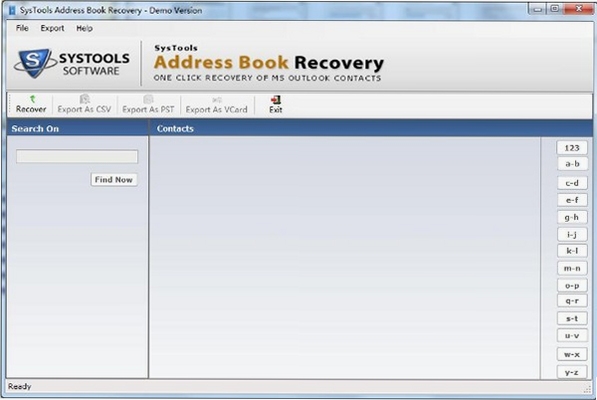Choose the m-n contact filter
Screen dimensions: 597x400
click(572, 268)
